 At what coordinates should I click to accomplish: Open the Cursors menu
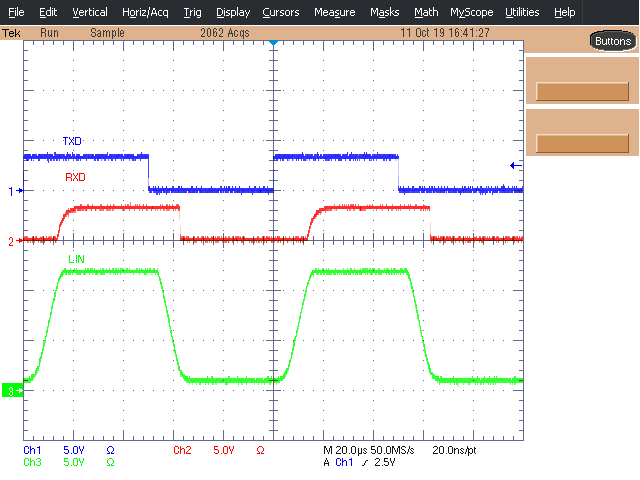280,12
